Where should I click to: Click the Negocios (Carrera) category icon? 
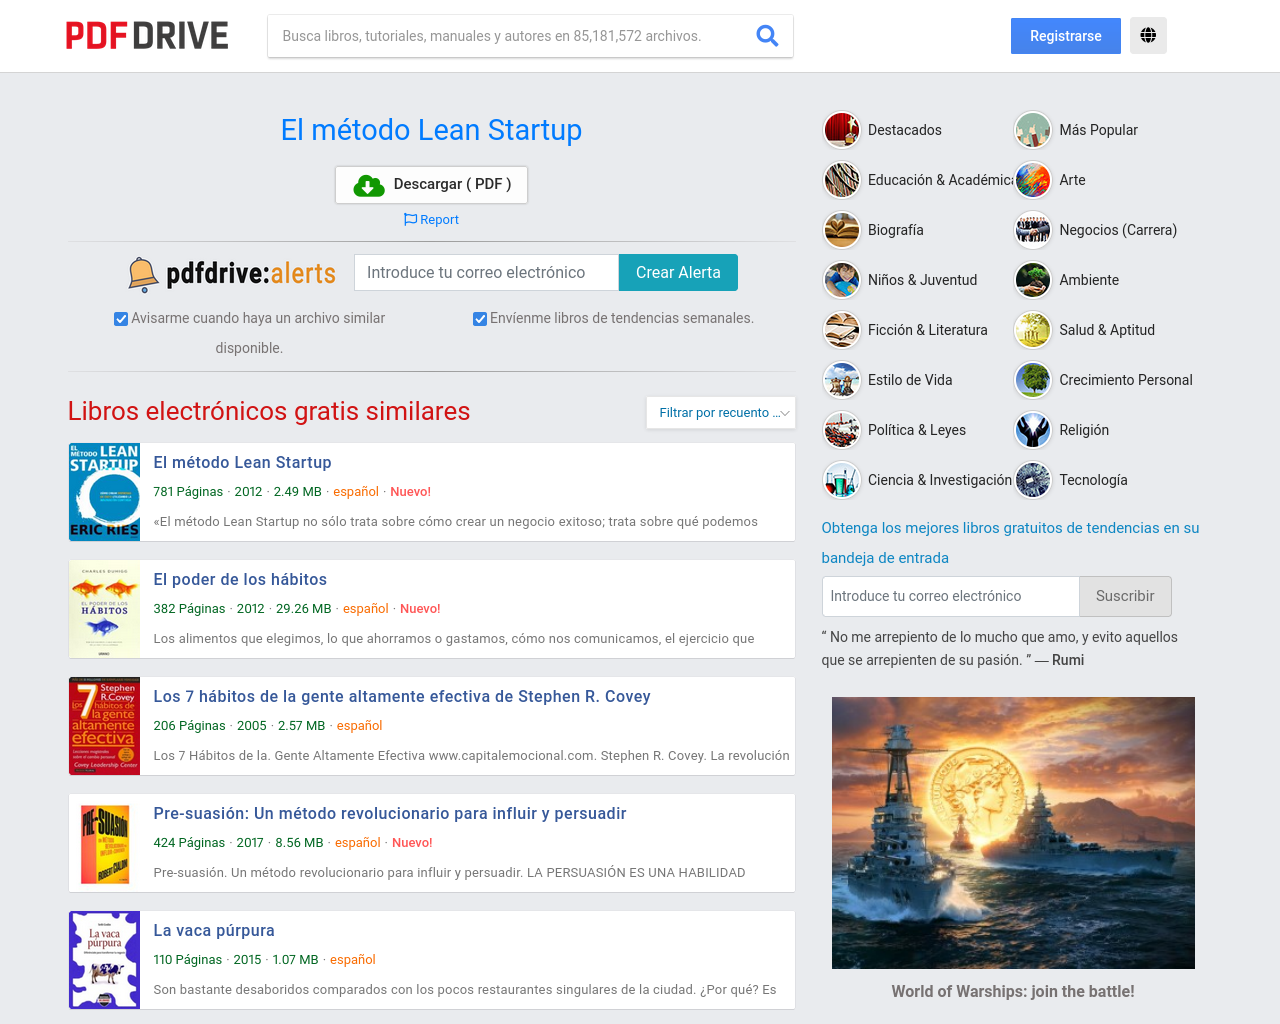1033,230
